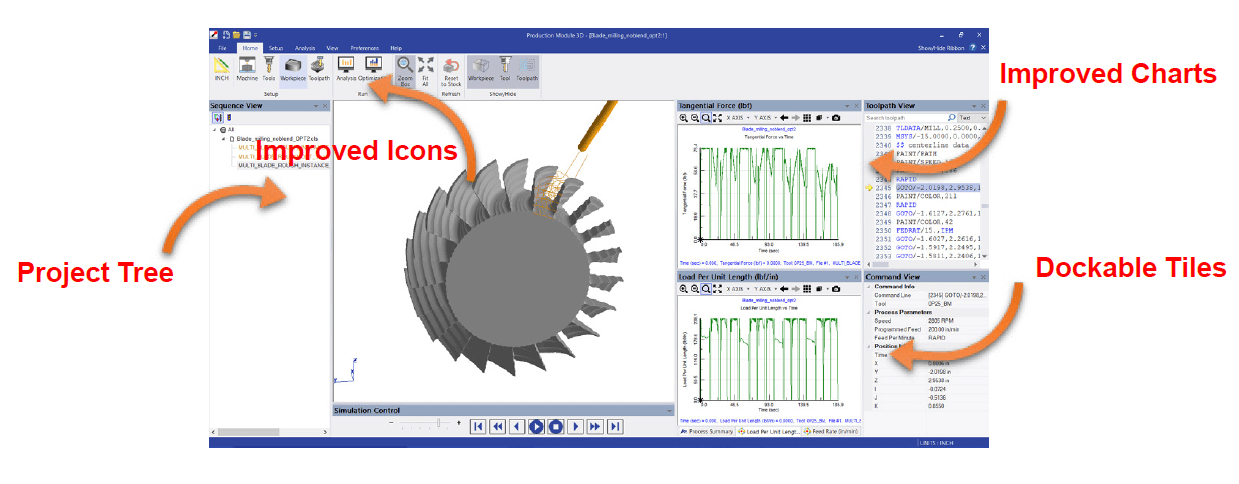1239x484 pixels.
Task: Open the Preferences ribbon tab
Action: coord(364,48)
